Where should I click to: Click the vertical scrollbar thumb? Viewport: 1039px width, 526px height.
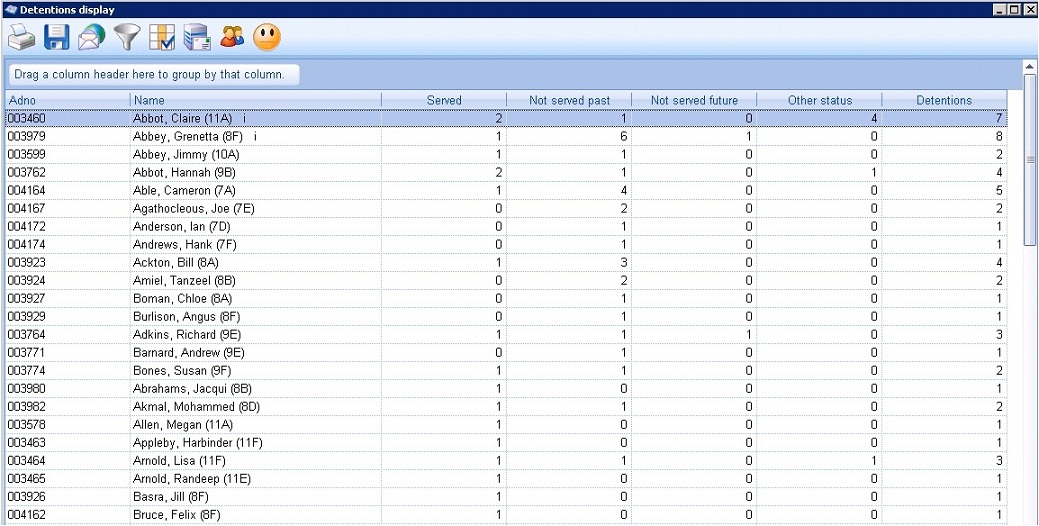tap(1030, 159)
